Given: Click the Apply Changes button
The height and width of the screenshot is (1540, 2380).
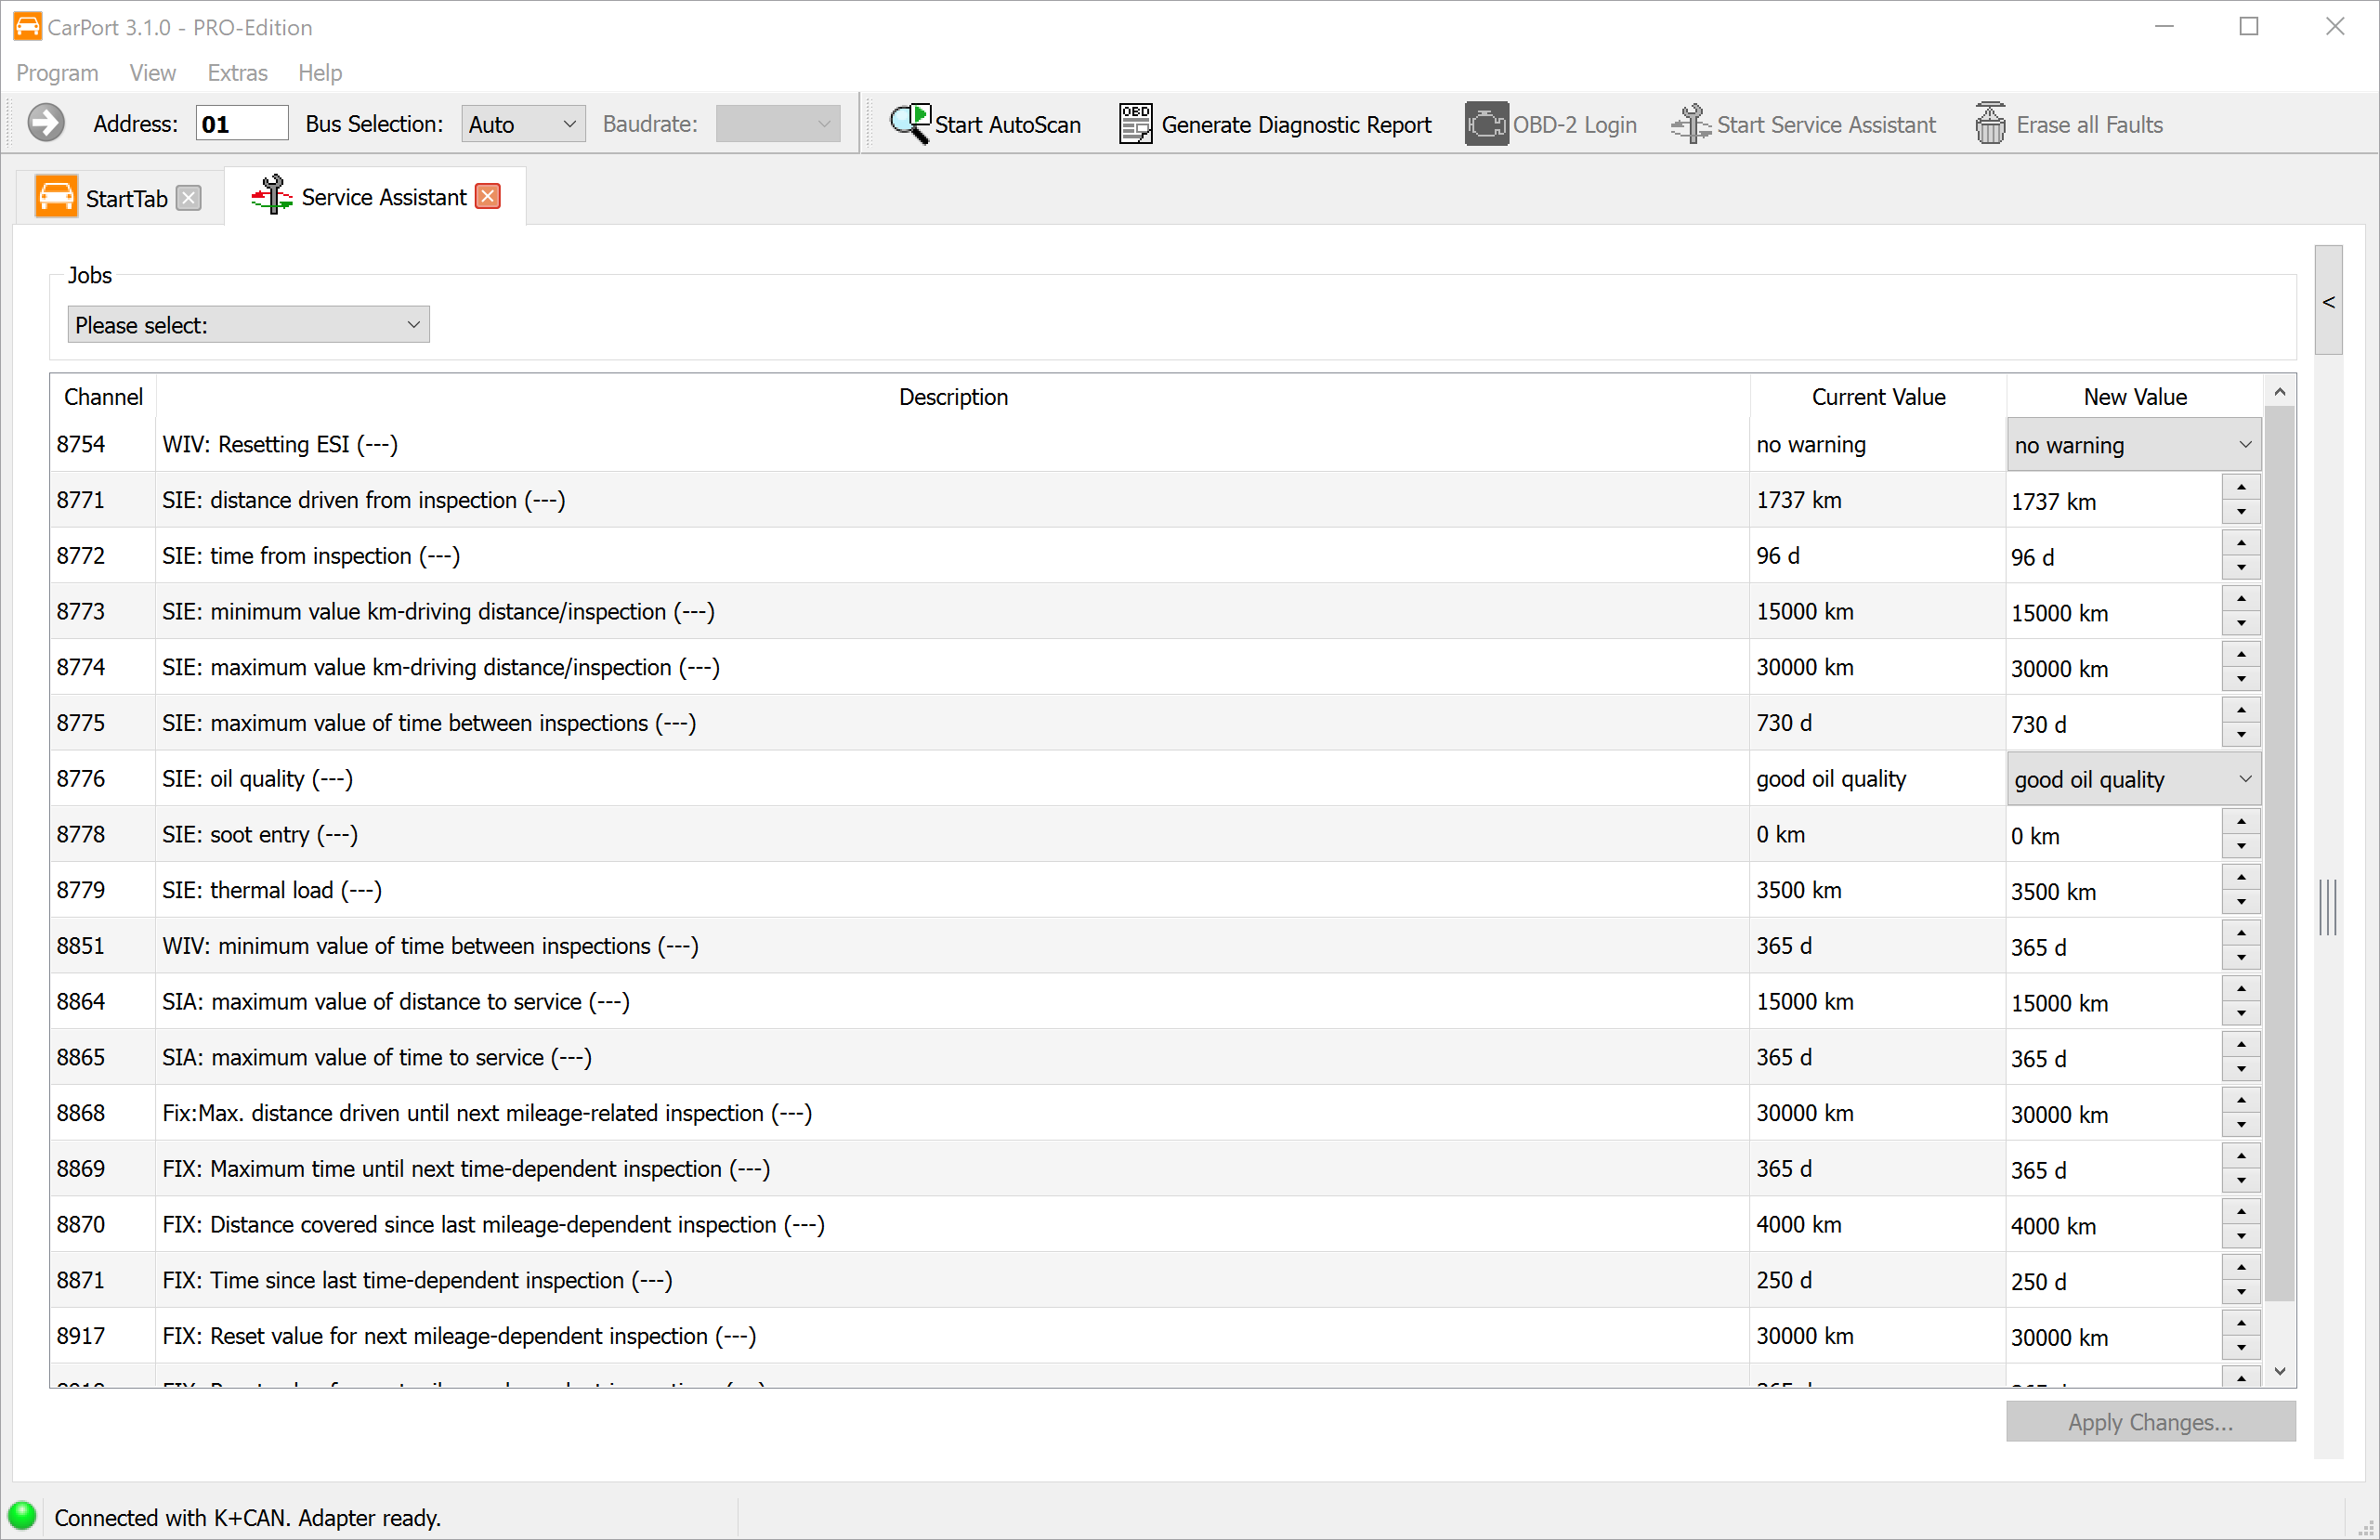Looking at the screenshot, I should pos(2150,1421).
